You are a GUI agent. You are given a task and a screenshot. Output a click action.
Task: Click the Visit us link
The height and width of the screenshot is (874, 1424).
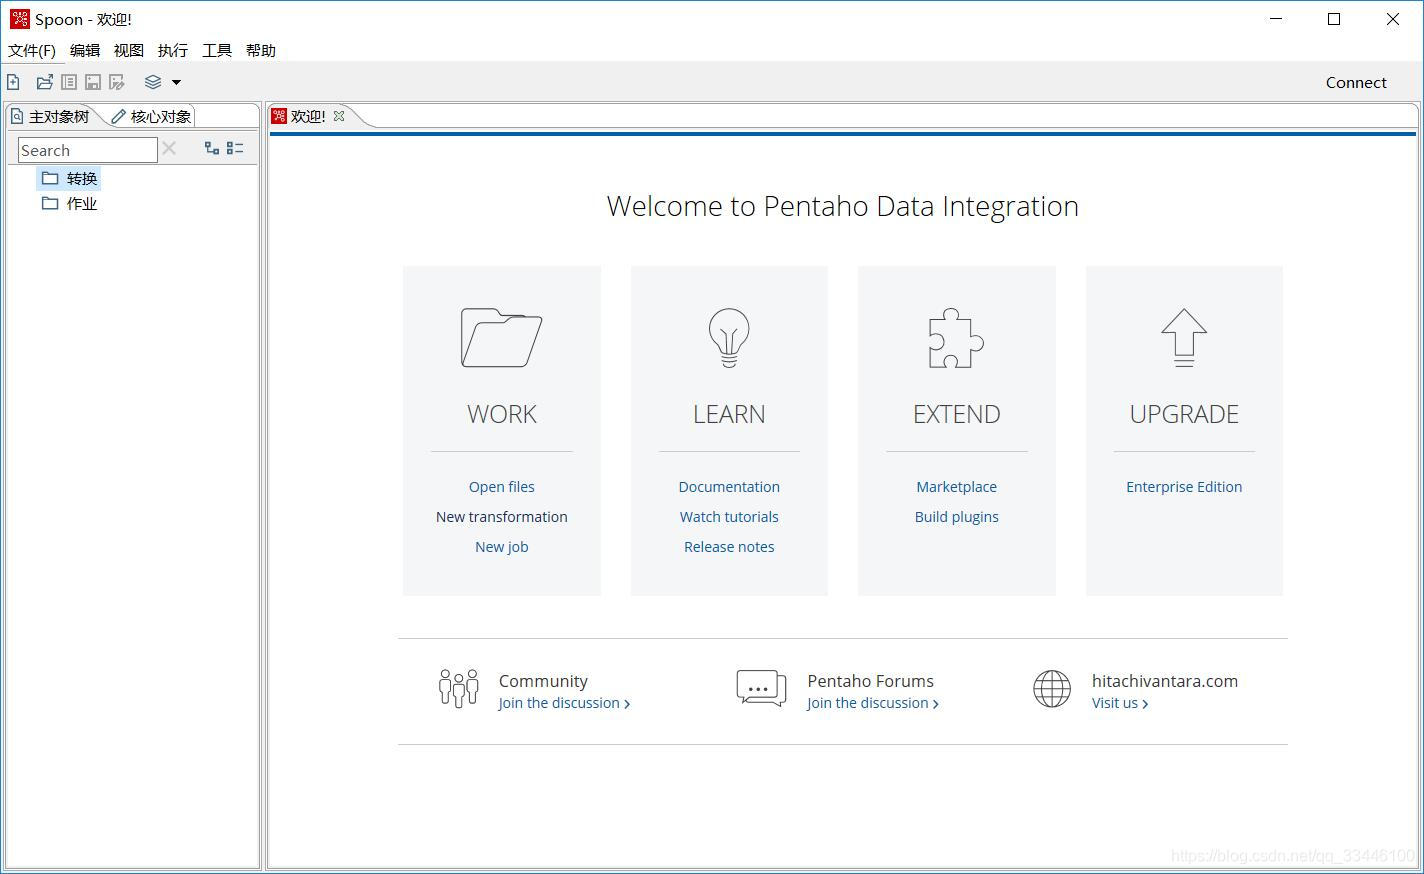(1120, 703)
